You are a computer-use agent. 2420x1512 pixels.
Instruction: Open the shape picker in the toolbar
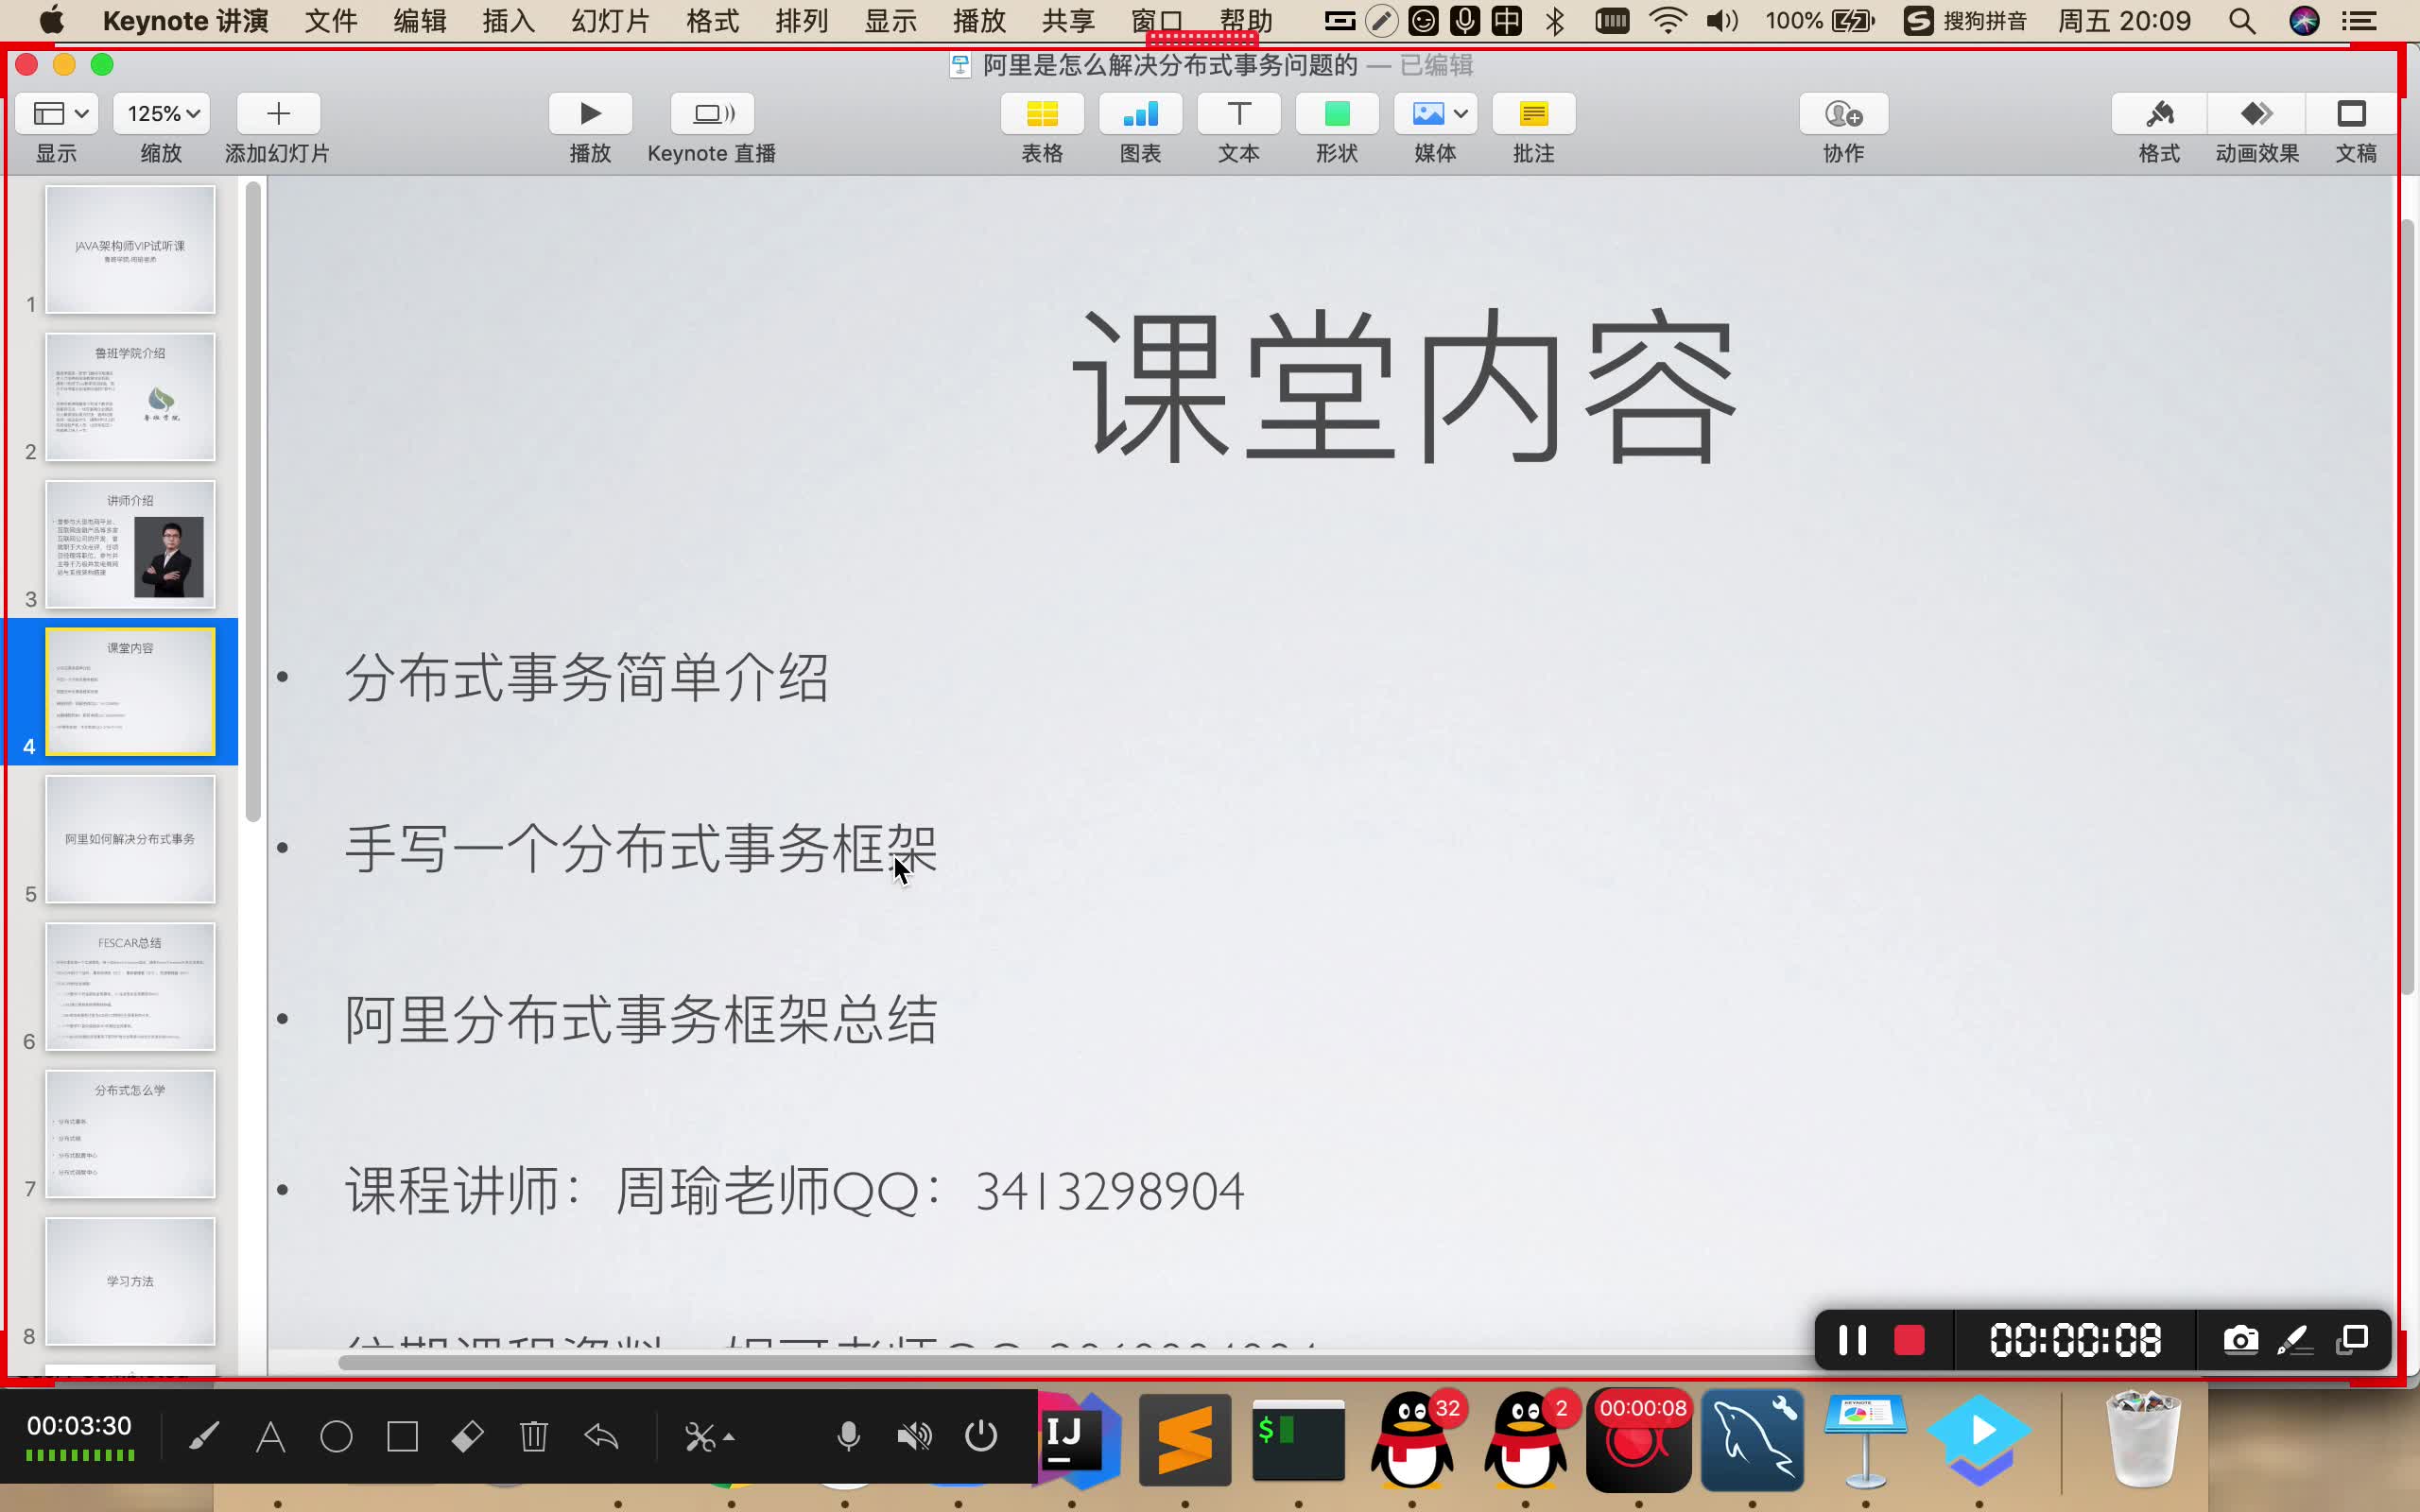[1336, 114]
